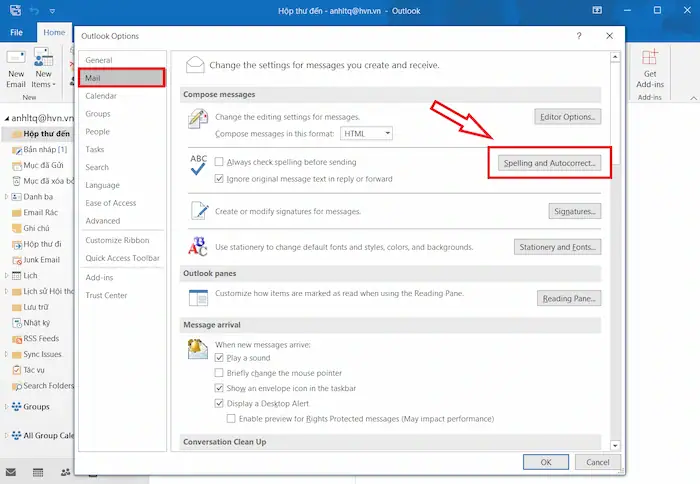Collapse the ribbon with the chevron
This screenshot has width=700, height=484.
pos(693,98)
